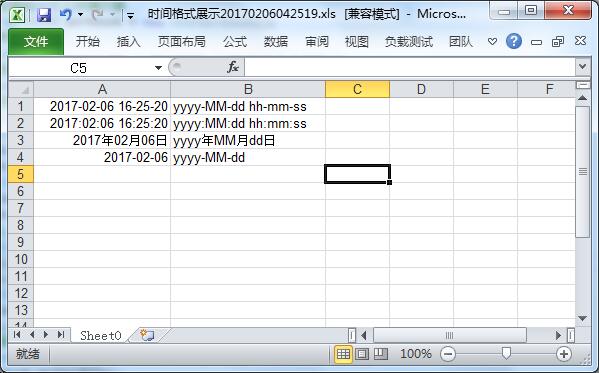Go to last sheet navigation arrow
The image size is (599, 373).
click(61, 335)
